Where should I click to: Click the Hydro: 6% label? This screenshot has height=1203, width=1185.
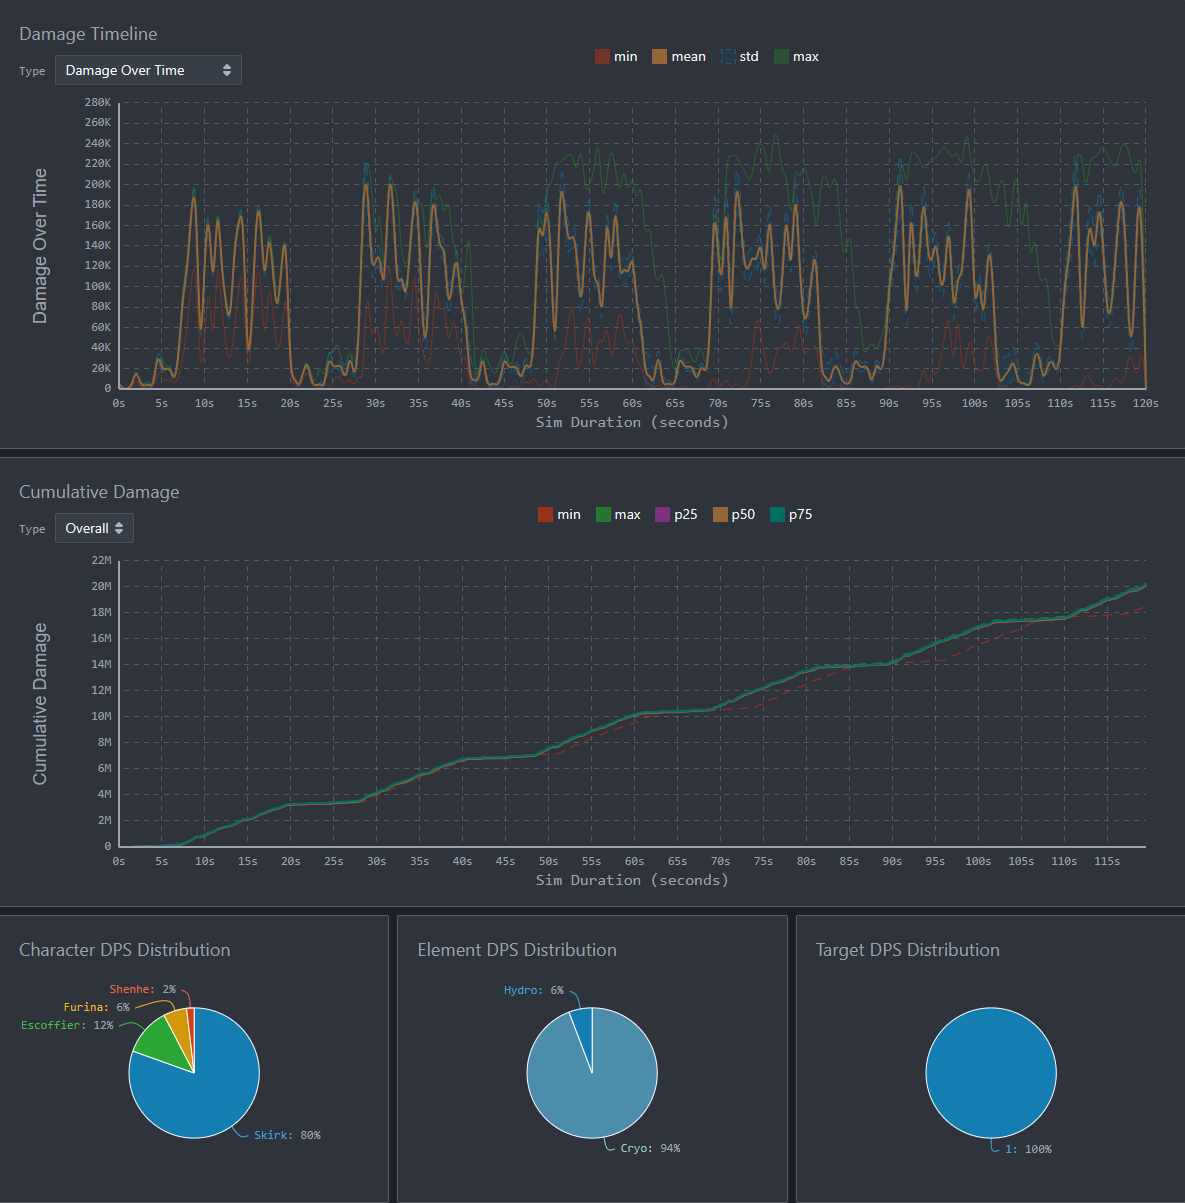click(x=534, y=991)
